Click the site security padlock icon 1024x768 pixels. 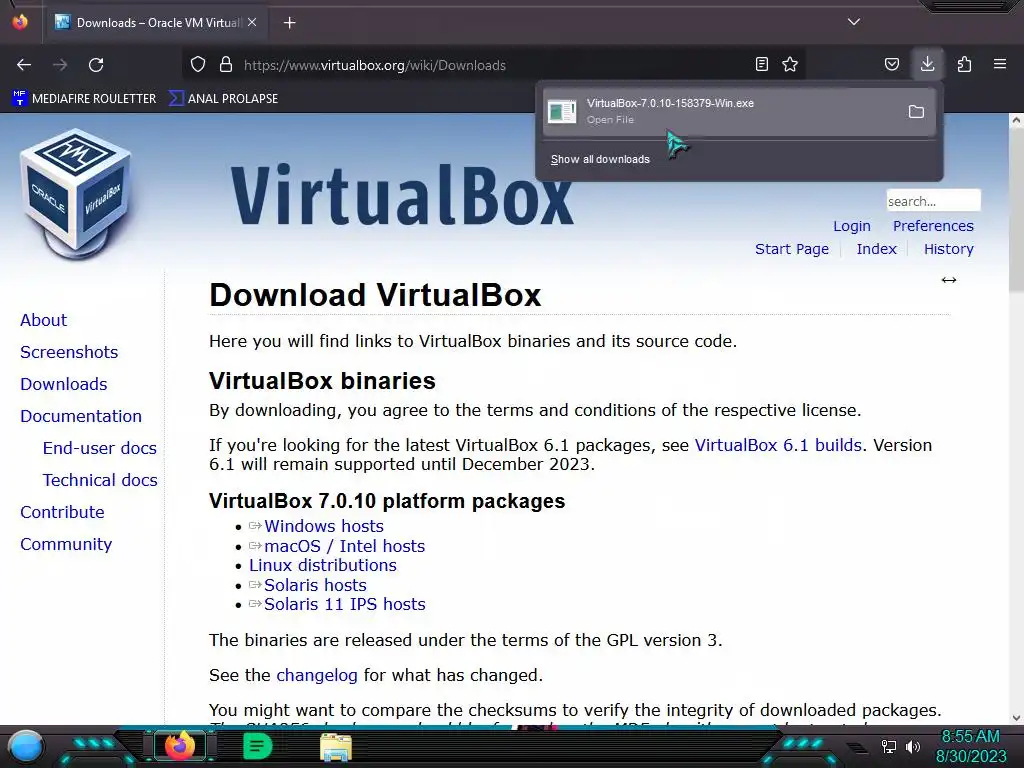[226, 65]
